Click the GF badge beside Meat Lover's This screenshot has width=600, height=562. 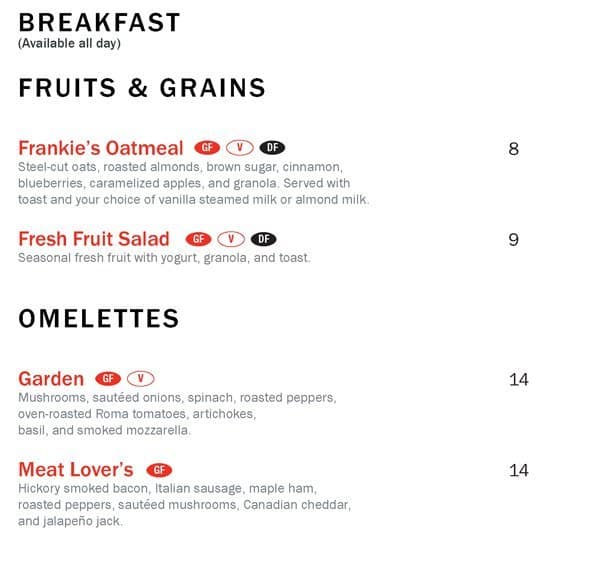[x=158, y=470]
